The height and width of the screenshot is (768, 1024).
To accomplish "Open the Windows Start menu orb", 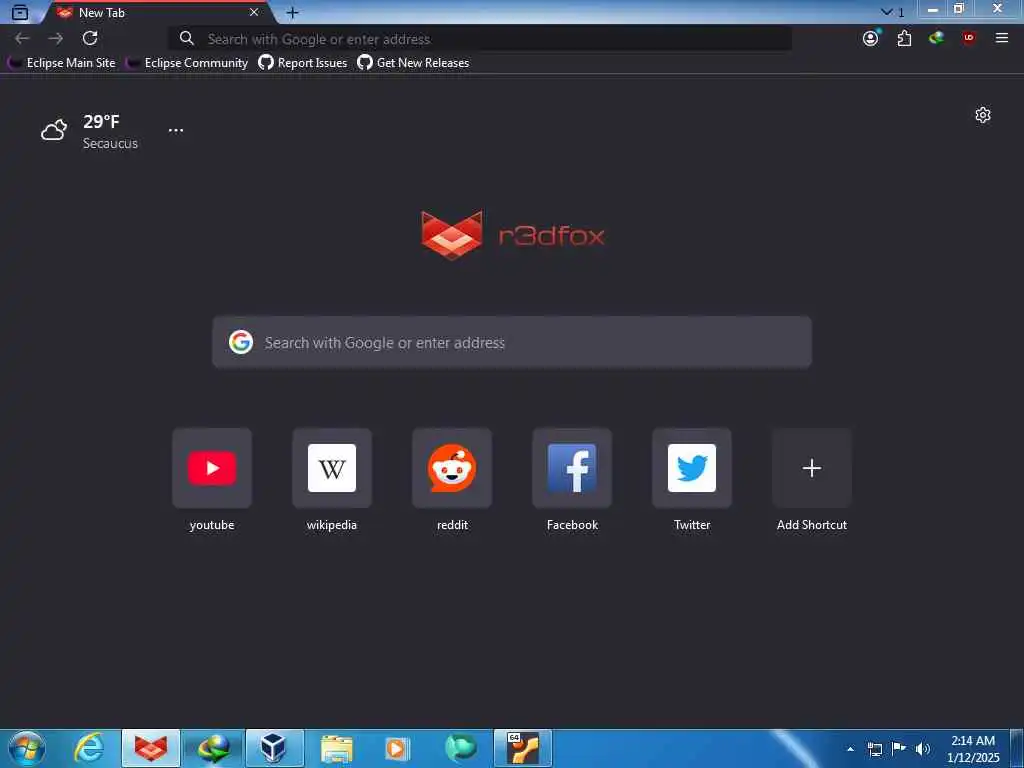I will (27, 748).
